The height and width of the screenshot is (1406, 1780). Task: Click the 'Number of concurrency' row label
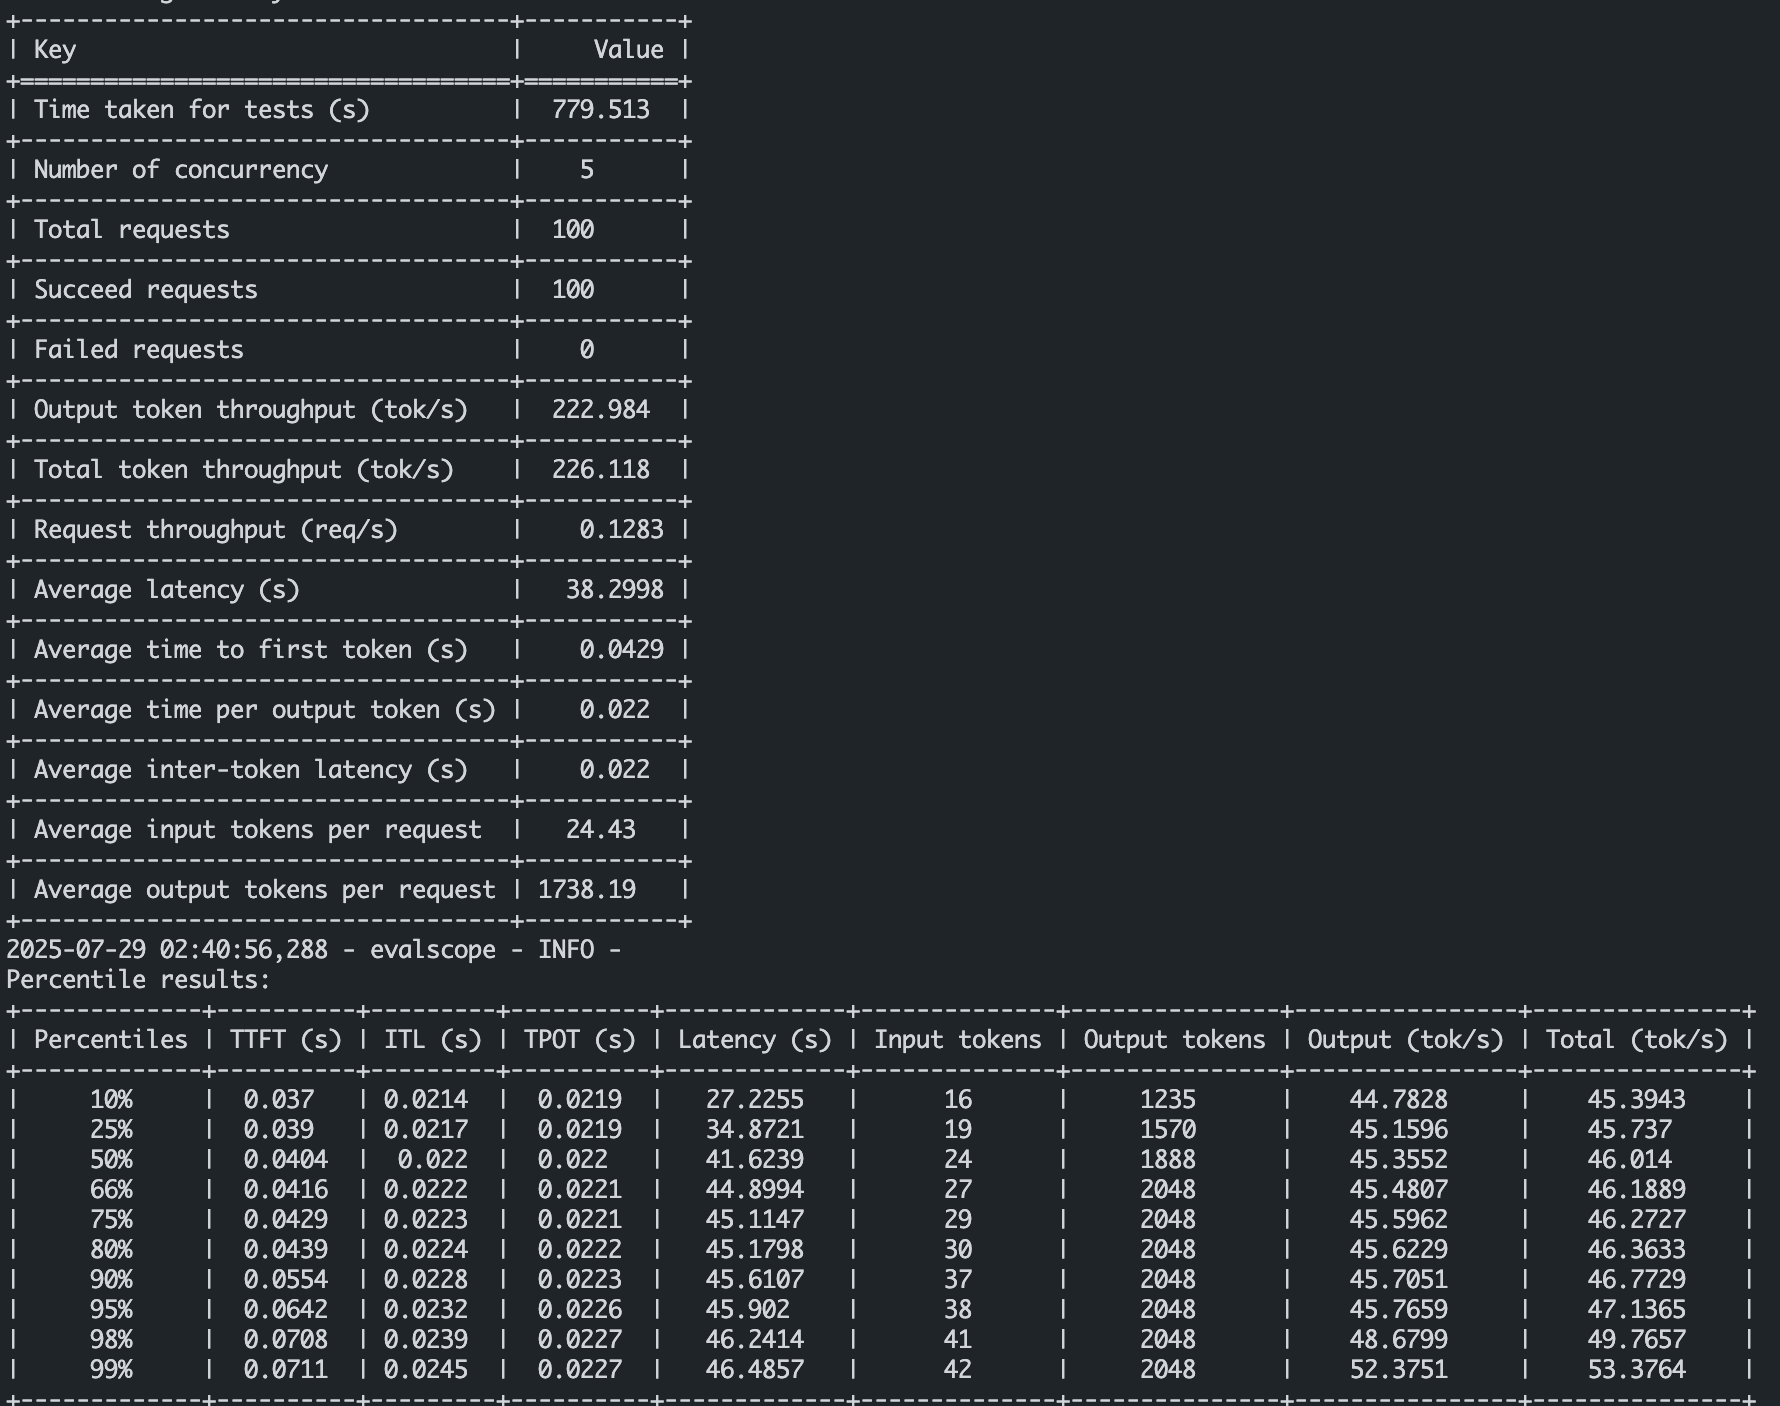pos(180,170)
